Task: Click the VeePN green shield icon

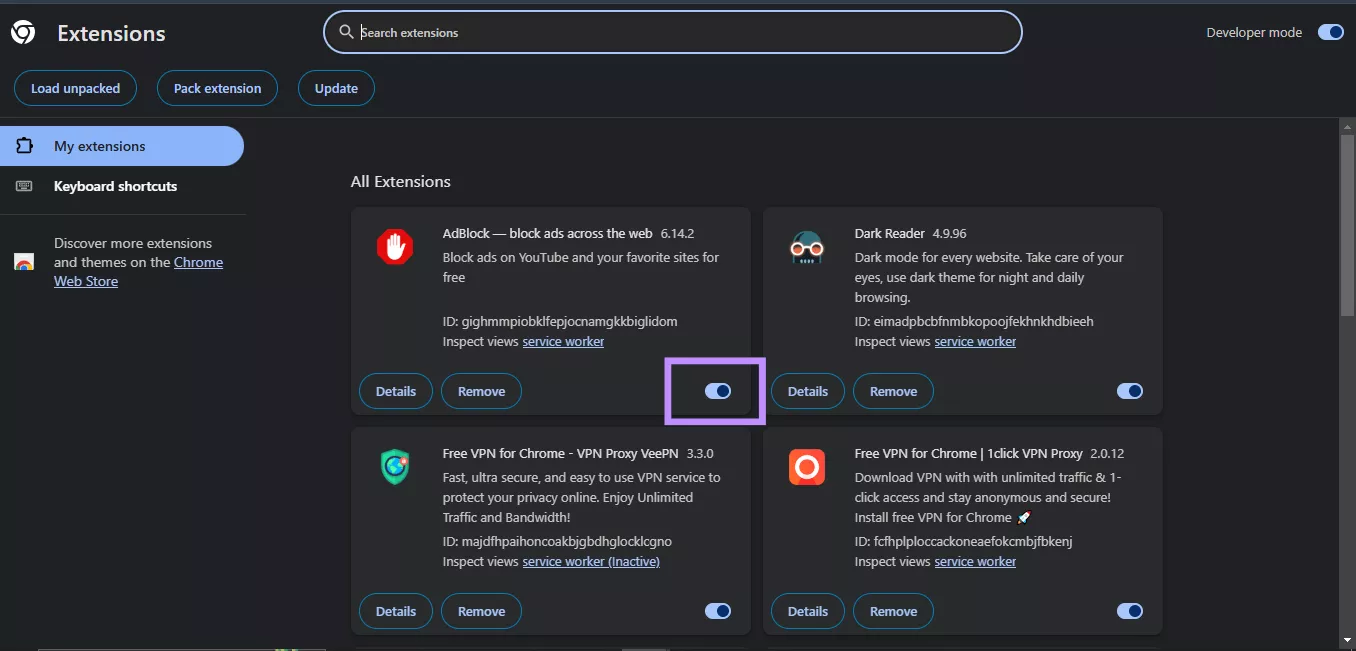Action: (395, 467)
